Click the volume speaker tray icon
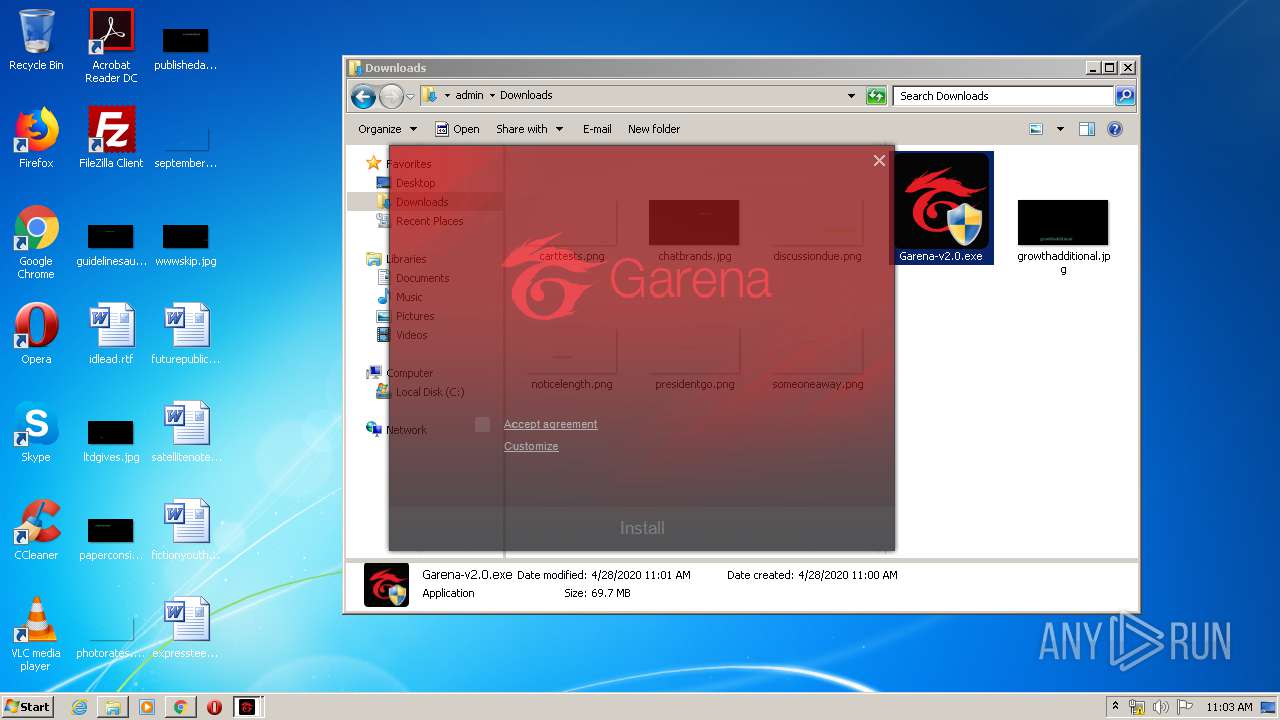The height and width of the screenshot is (720, 1280). pyautogui.click(x=1160, y=707)
